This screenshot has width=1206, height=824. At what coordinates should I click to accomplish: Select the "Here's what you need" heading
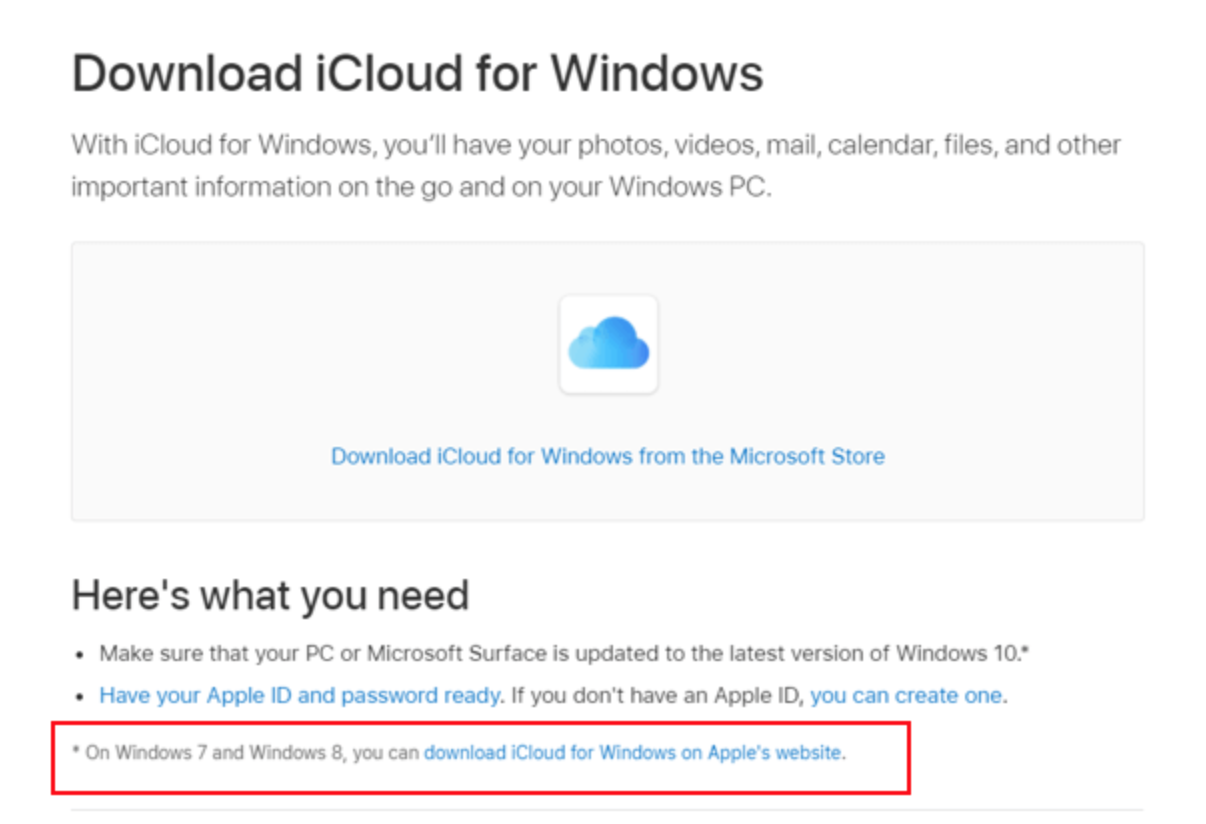tap(270, 596)
